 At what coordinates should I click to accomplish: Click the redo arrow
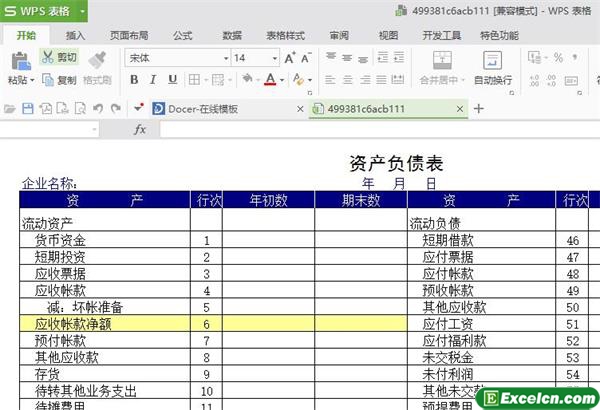[x=116, y=109]
